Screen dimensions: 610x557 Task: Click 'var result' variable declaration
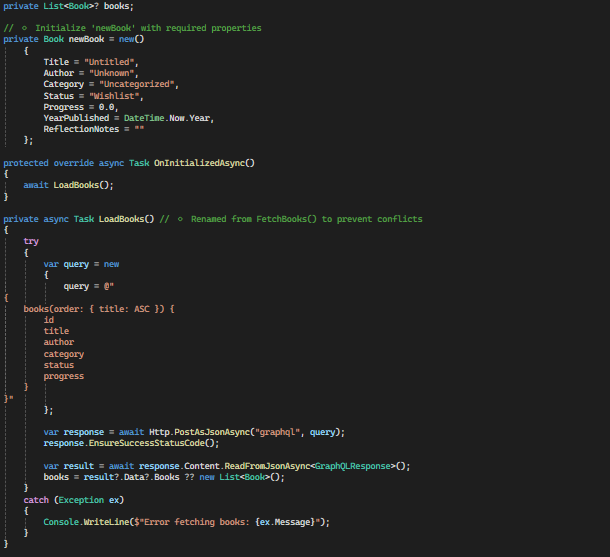[x=69, y=466]
